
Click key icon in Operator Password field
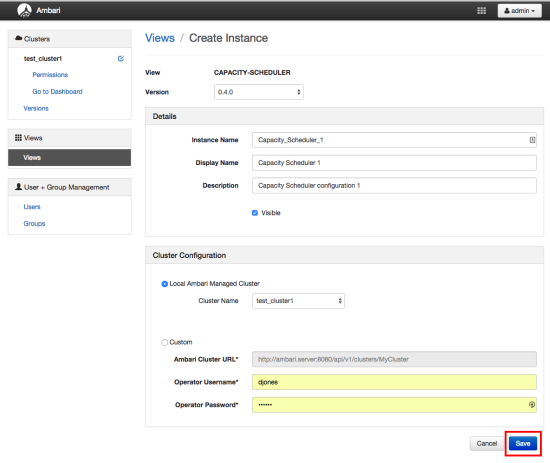tap(532, 404)
